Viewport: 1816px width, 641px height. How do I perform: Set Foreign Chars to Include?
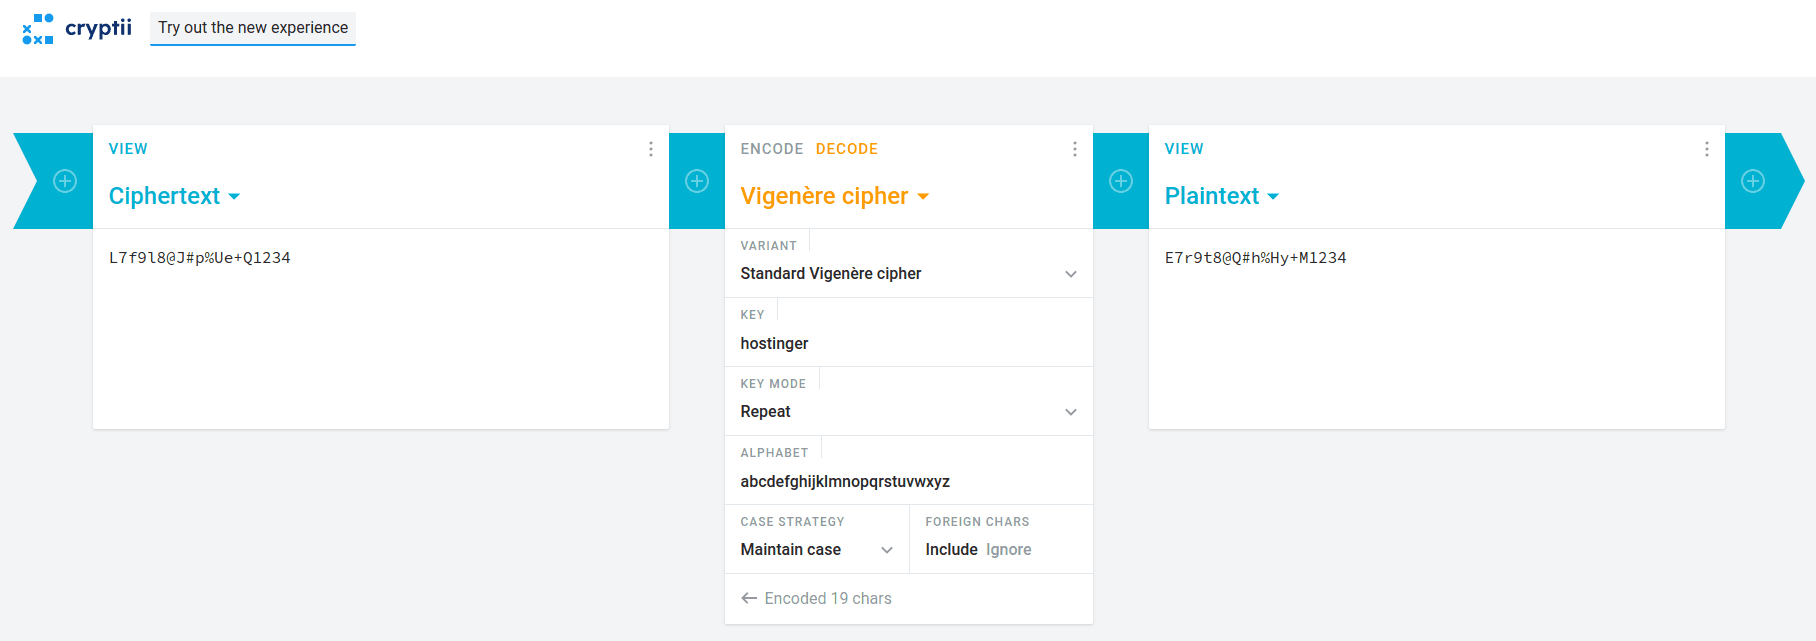coord(951,550)
